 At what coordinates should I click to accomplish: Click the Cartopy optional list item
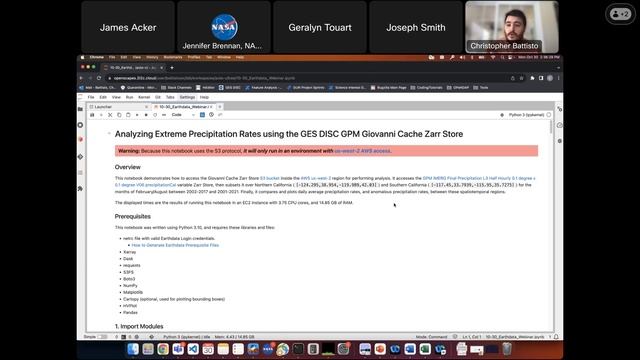click(174, 299)
